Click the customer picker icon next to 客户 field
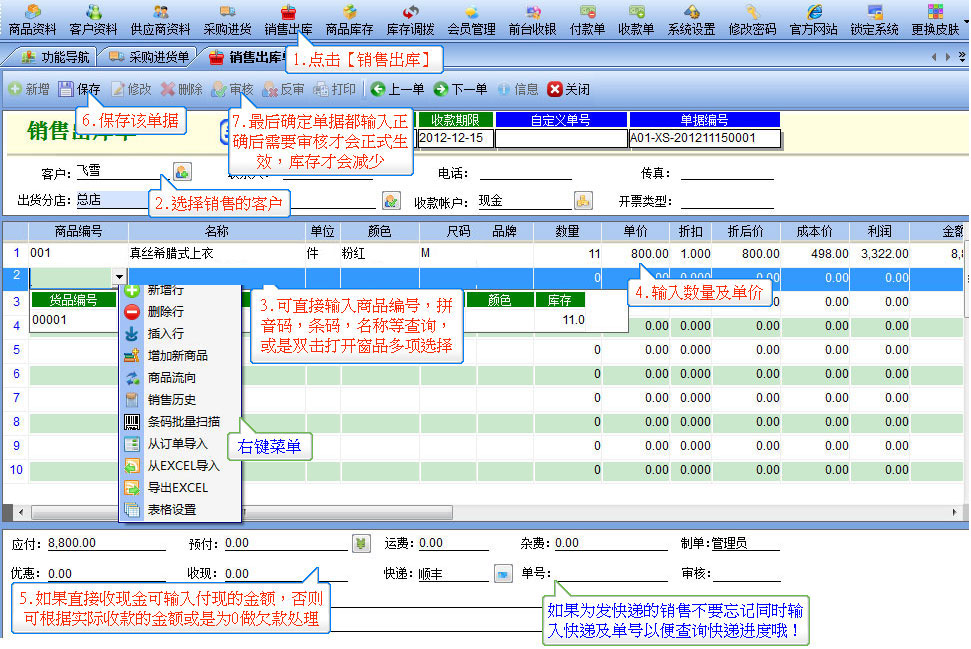This screenshot has height=649, width=971. point(182,171)
